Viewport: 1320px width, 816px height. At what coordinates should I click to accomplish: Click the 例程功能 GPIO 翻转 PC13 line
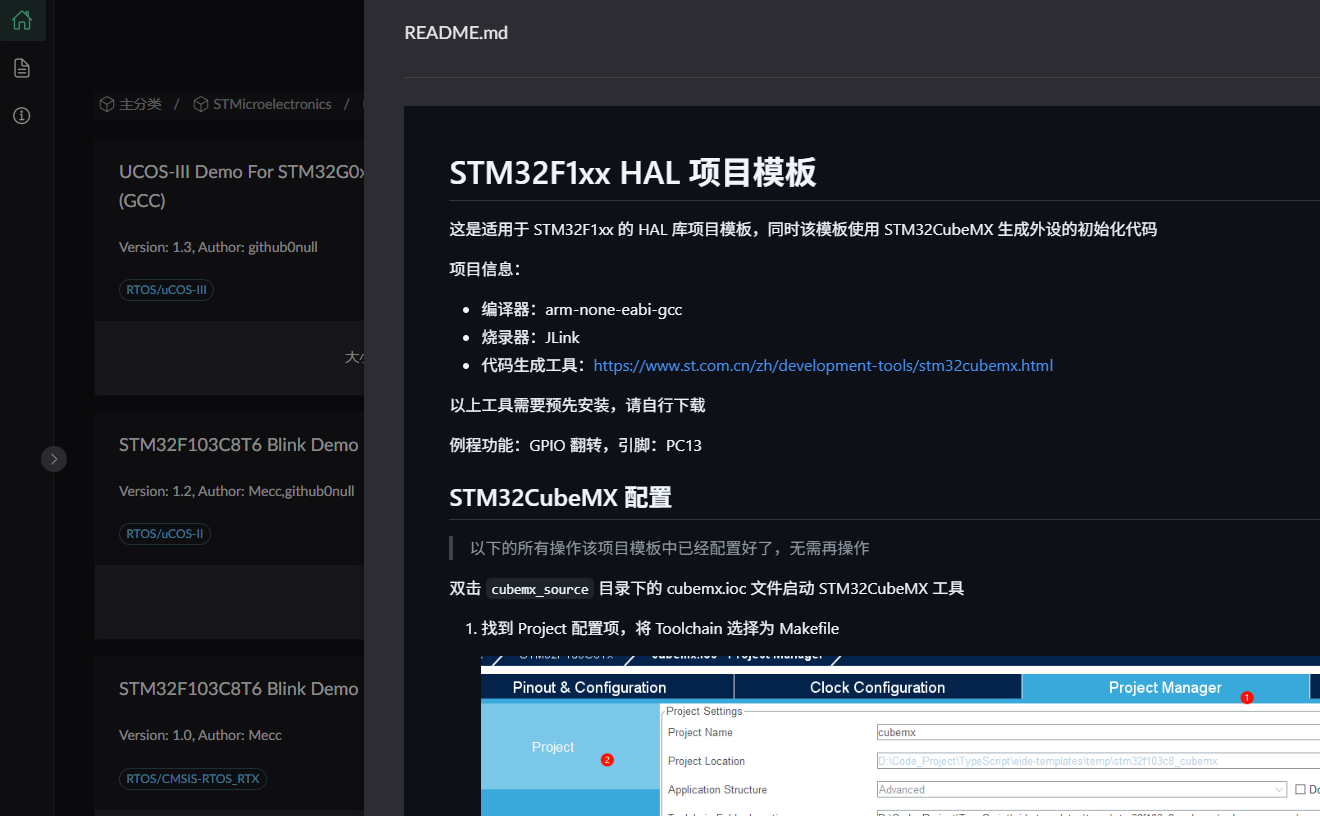click(x=576, y=445)
